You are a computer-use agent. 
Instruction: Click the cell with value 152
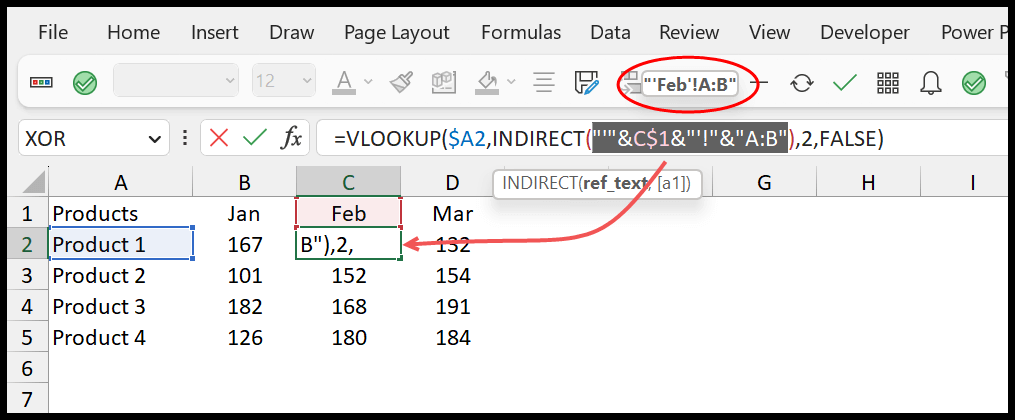pyautogui.click(x=348, y=276)
